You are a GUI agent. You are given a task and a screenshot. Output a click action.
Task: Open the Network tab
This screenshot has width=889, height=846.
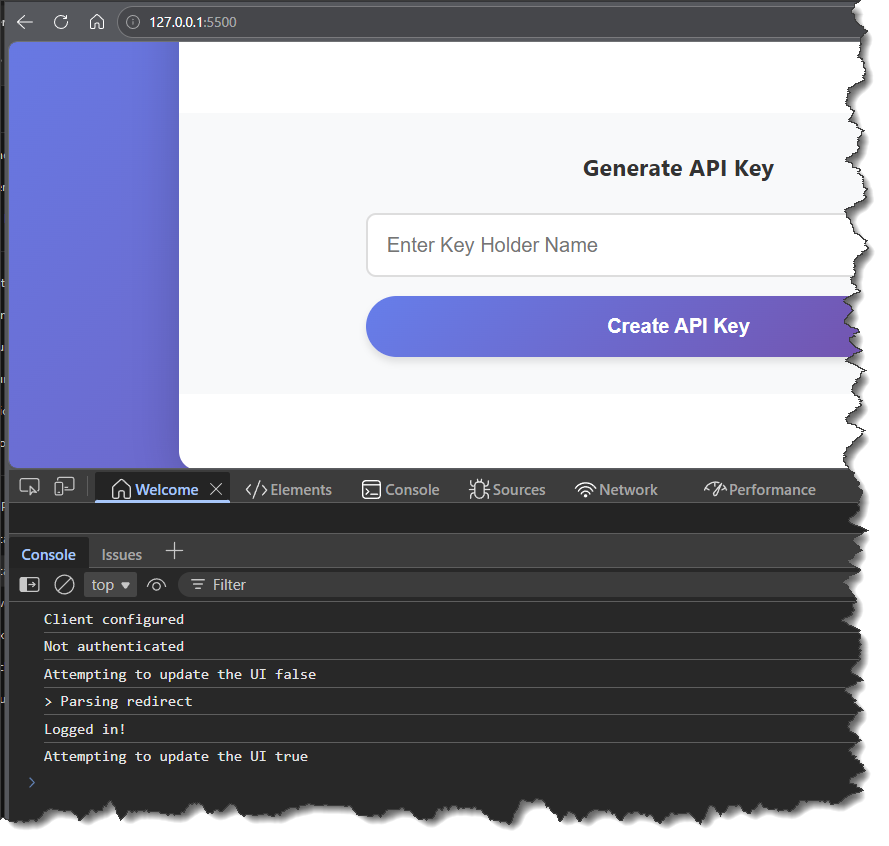point(617,490)
